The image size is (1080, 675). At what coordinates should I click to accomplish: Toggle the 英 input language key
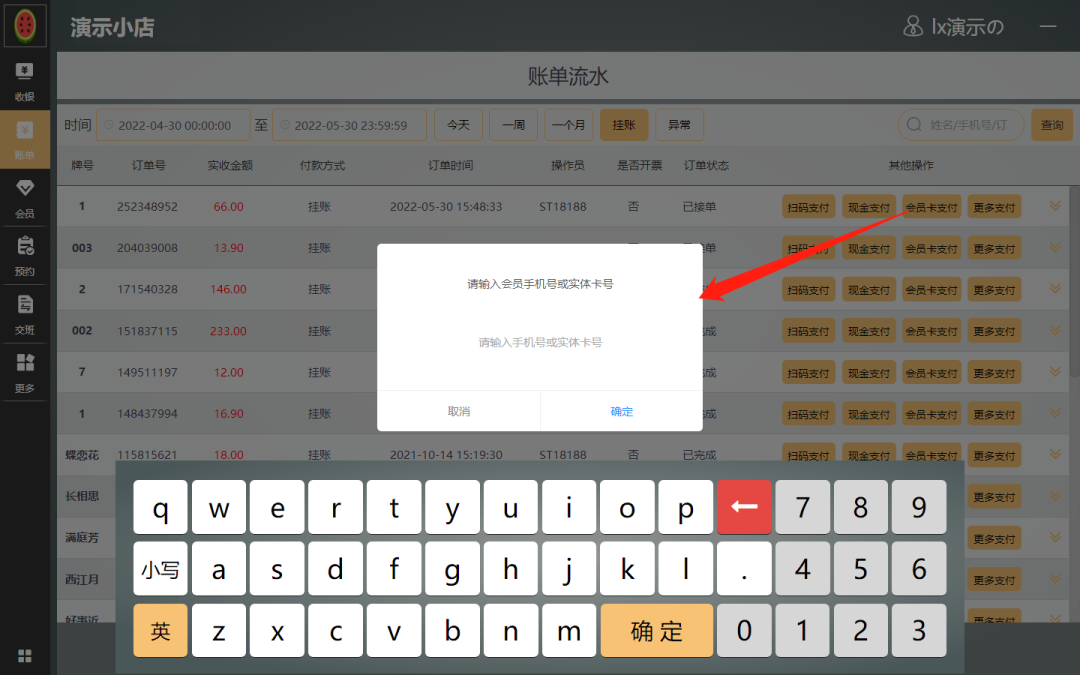click(x=160, y=630)
